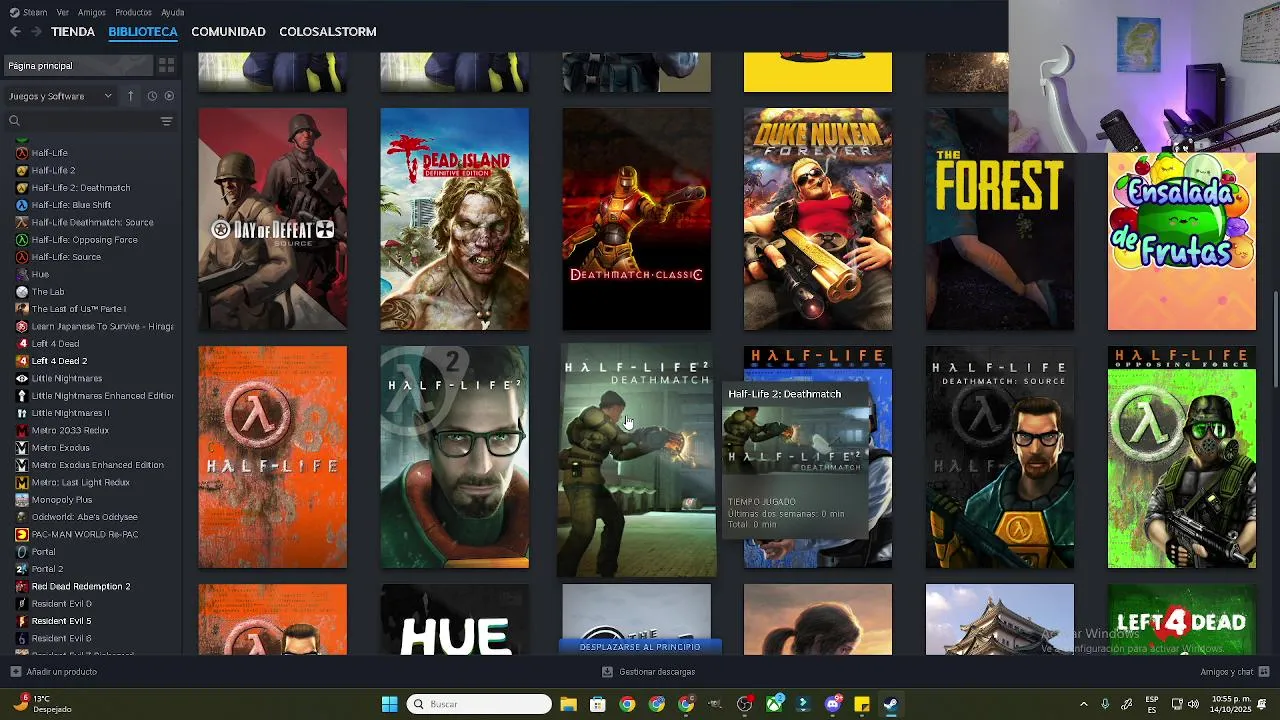Open the Ver menu
This screenshot has height=720, width=1280.
(x=63, y=12)
